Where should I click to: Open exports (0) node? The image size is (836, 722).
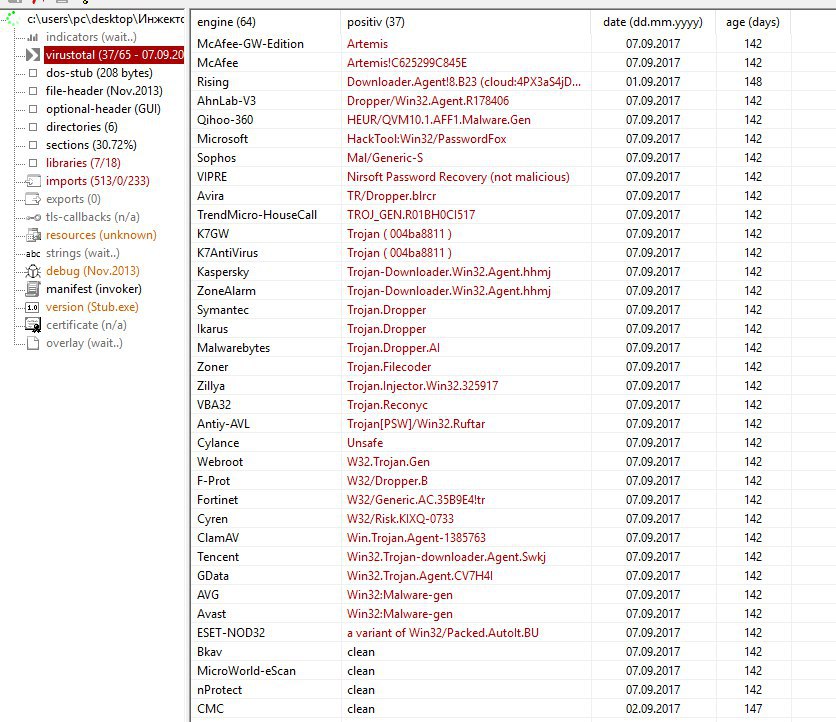click(x=73, y=199)
